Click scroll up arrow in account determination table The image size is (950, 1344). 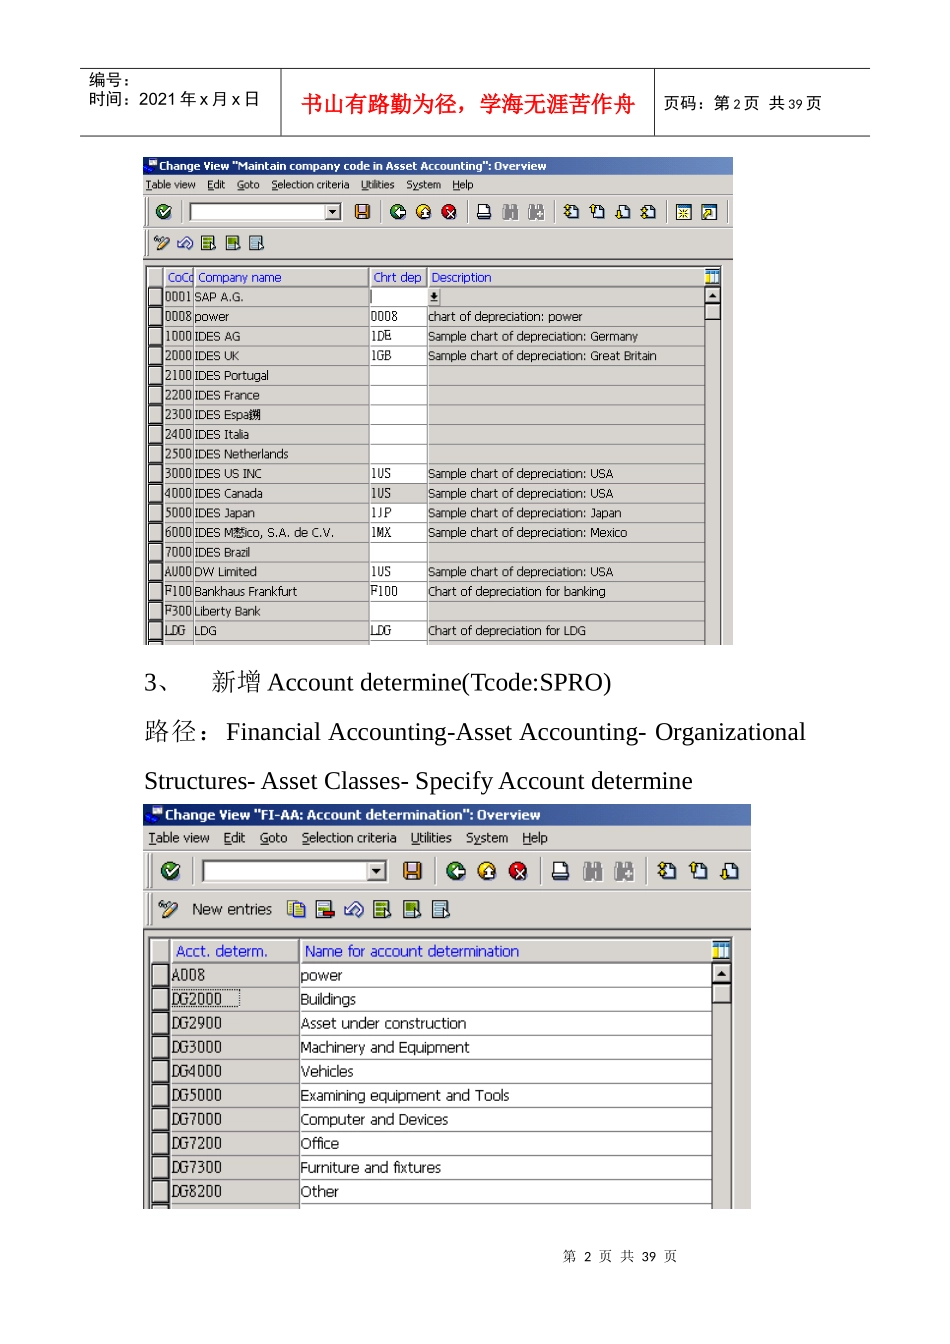click(721, 973)
